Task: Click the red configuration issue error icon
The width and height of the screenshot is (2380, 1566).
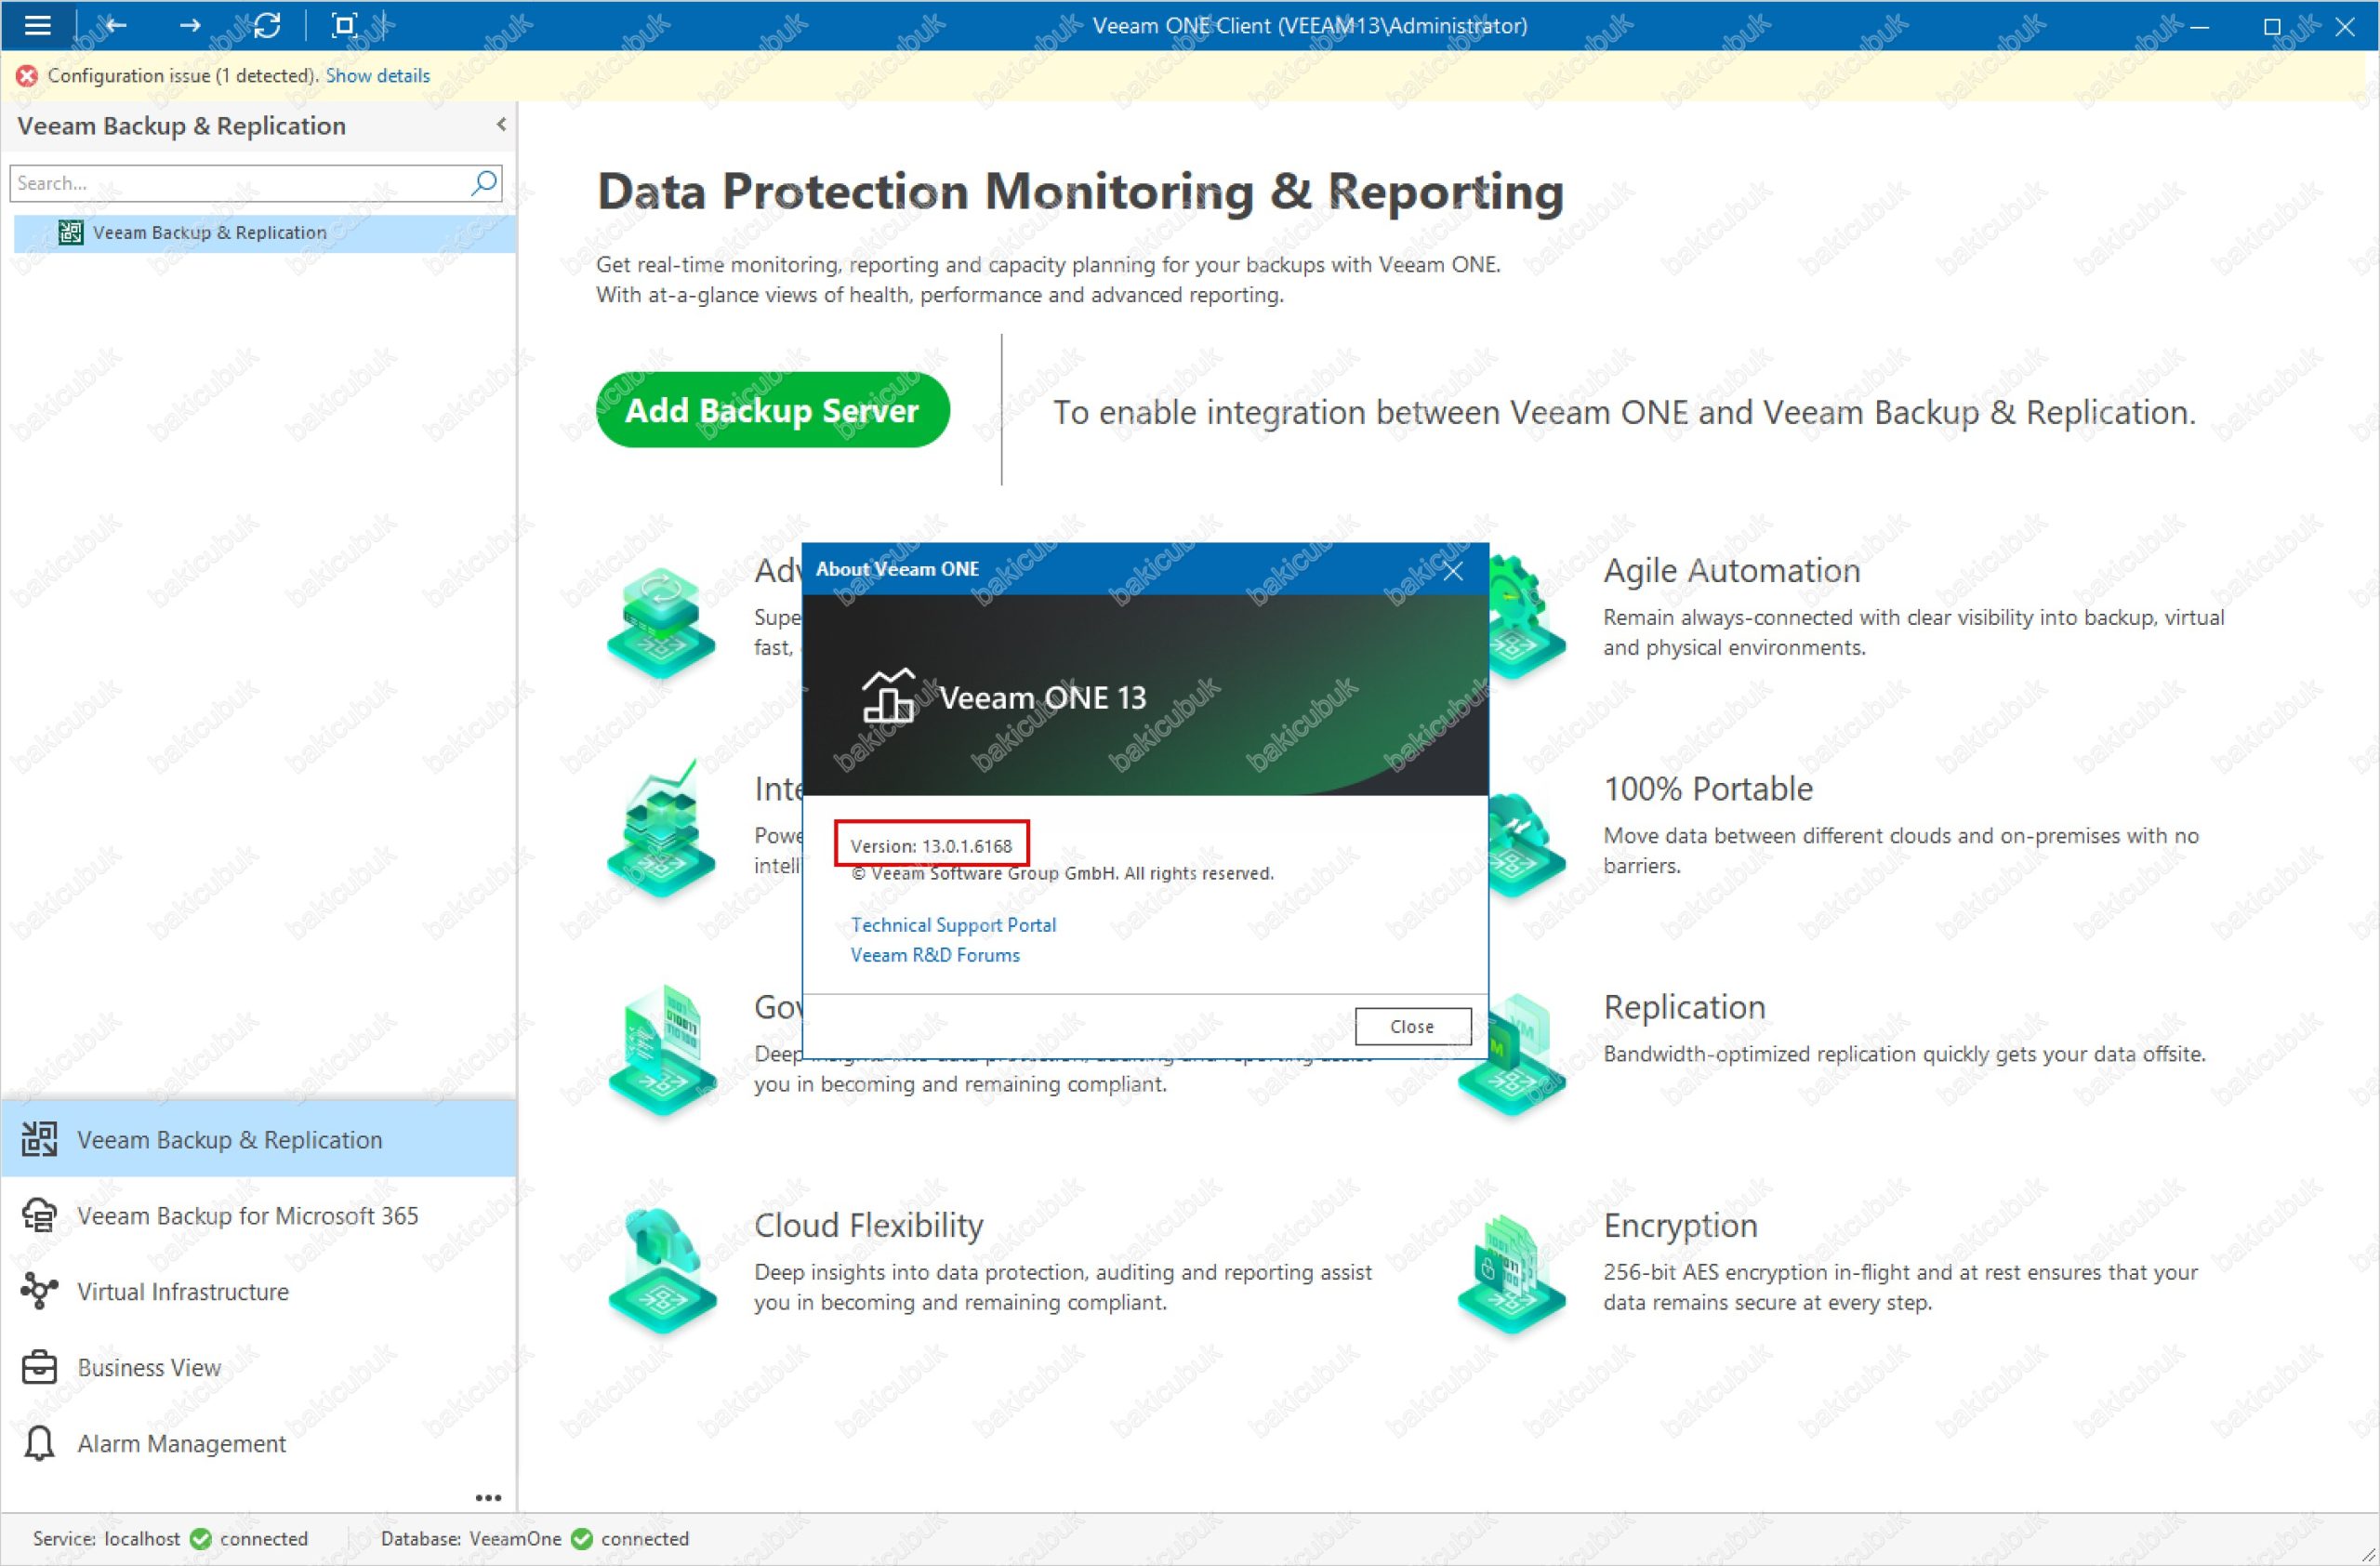Action: (x=27, y=76)
